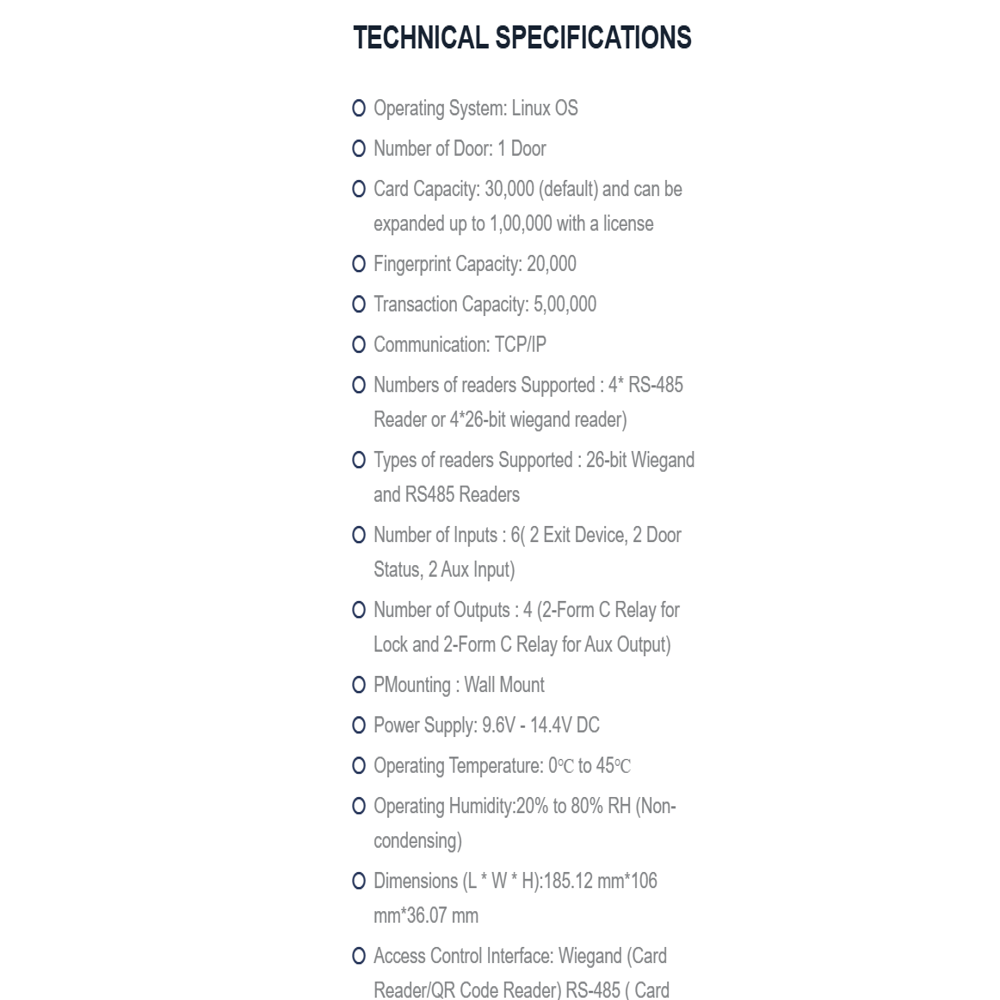This screenshot has height=1000, width=1000.
Task: Click the Access Control Interface: Wiegand text
Action: coord(520,956)
